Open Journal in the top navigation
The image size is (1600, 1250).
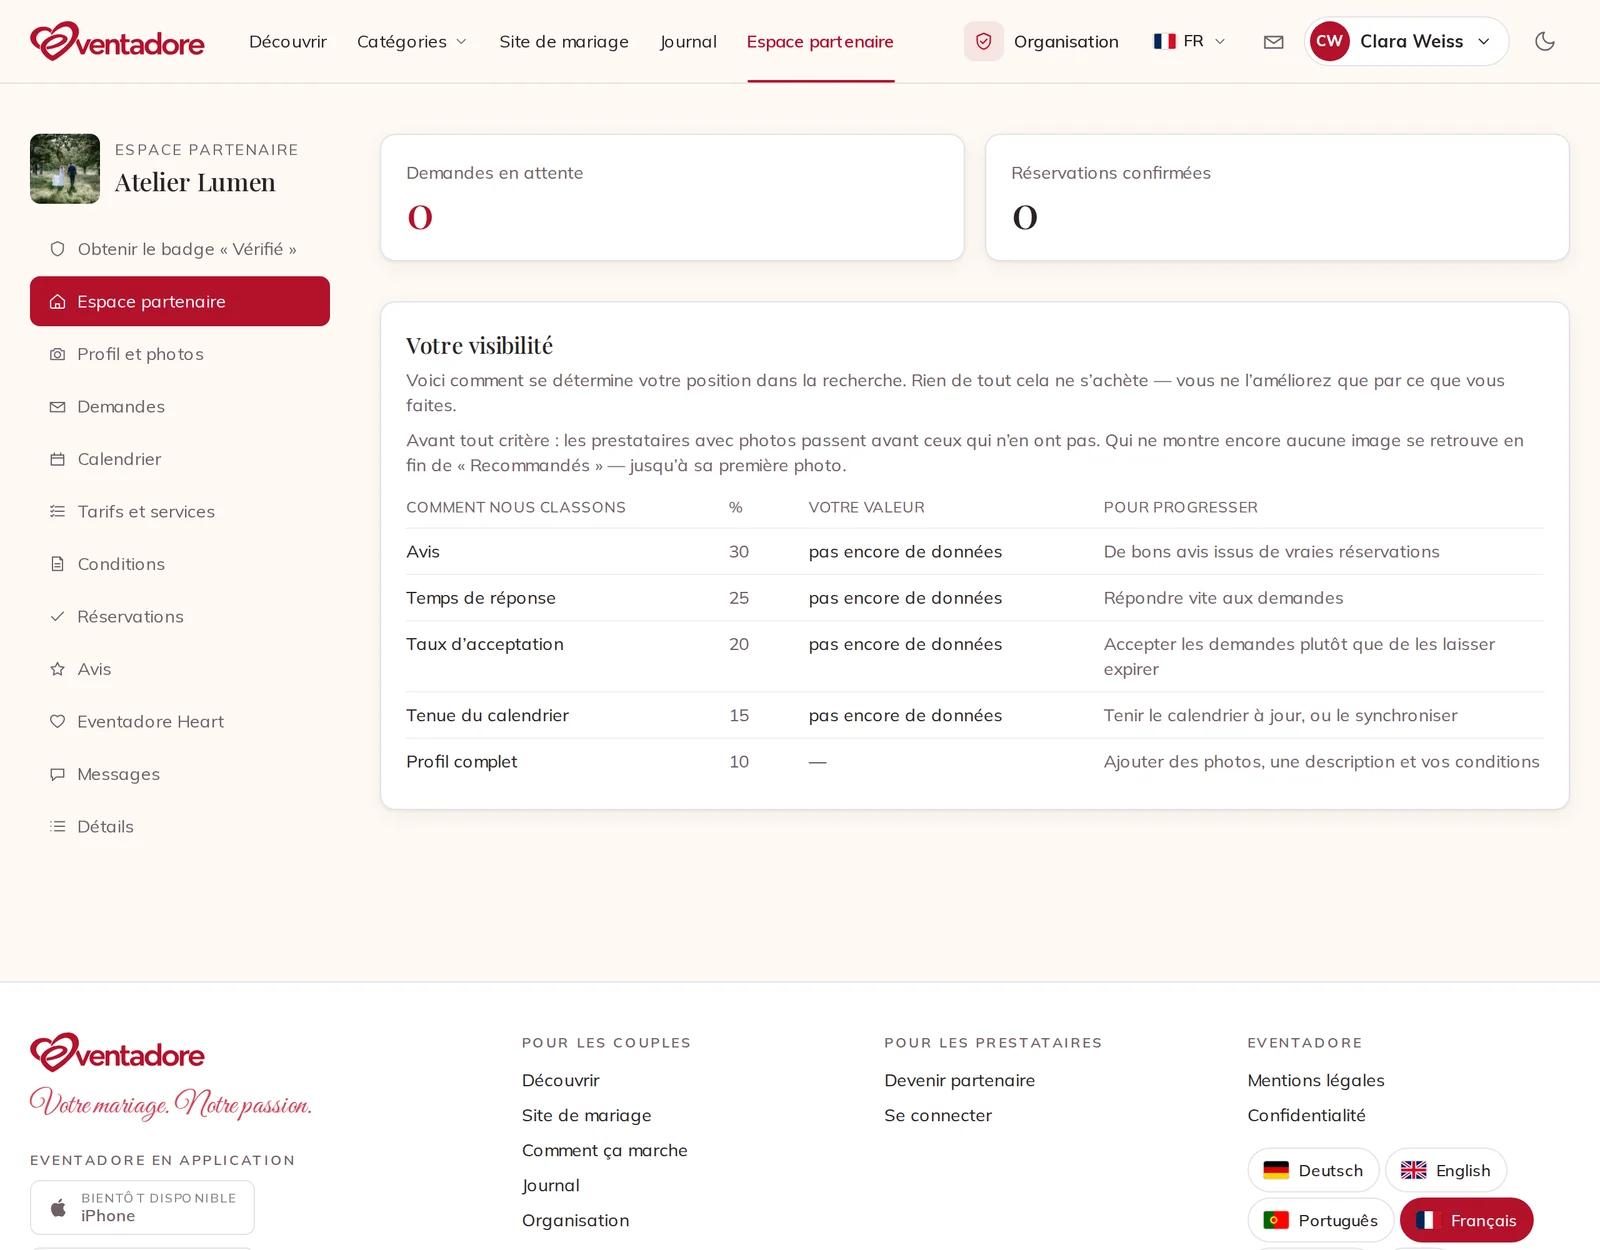[688, 41]
